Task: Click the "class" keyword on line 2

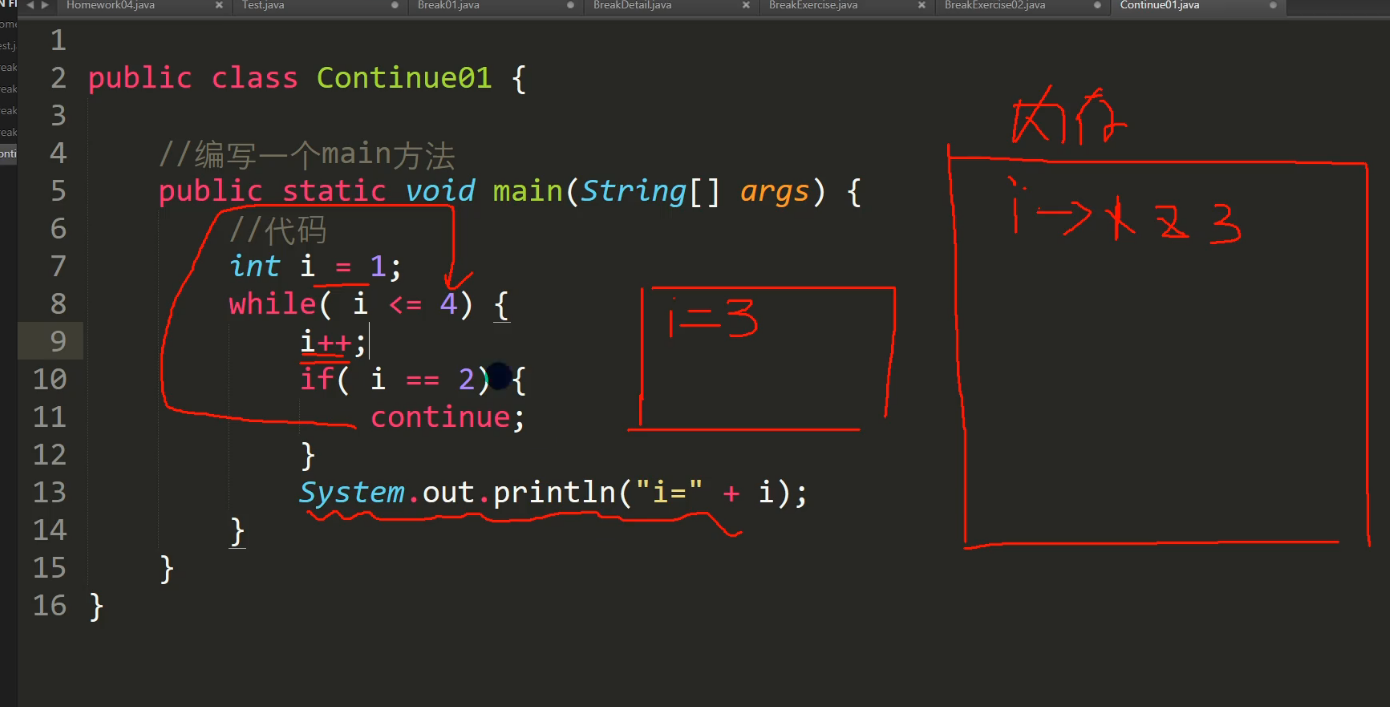Action: coord(254,78)
